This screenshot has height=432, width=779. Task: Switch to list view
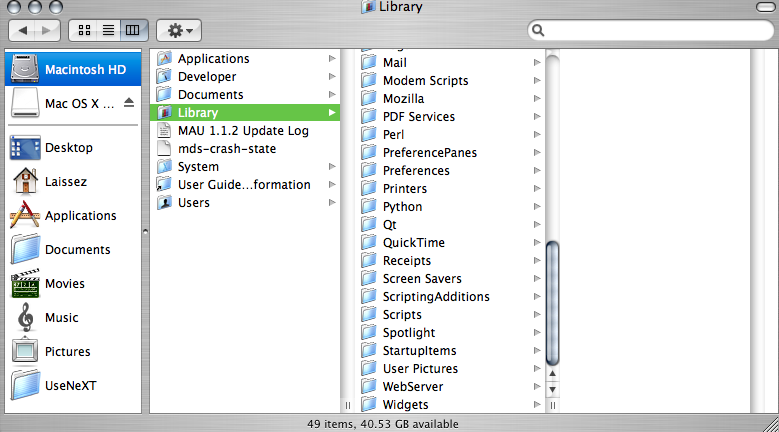point(108,30)
